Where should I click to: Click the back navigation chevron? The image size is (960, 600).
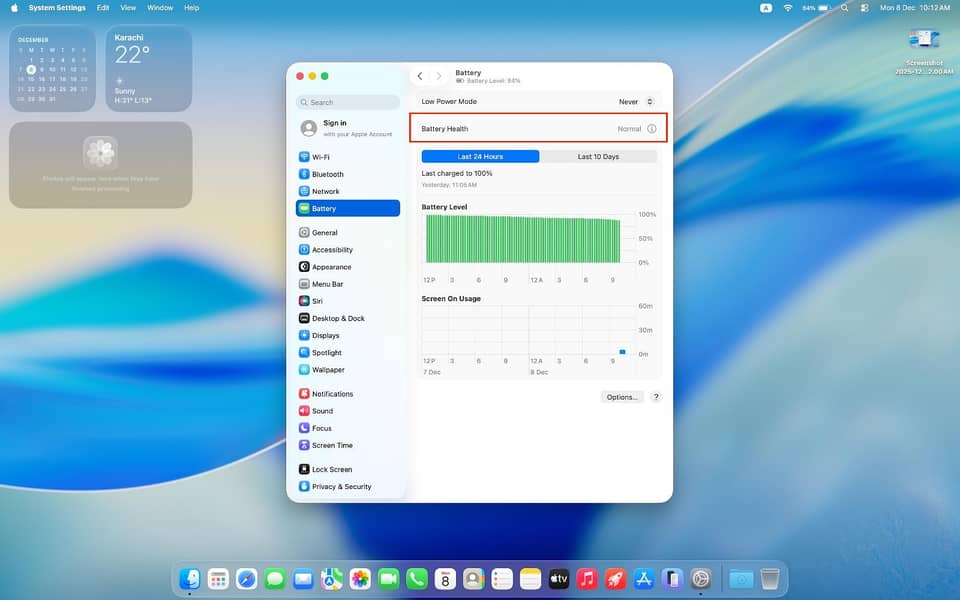coord(420,76)
